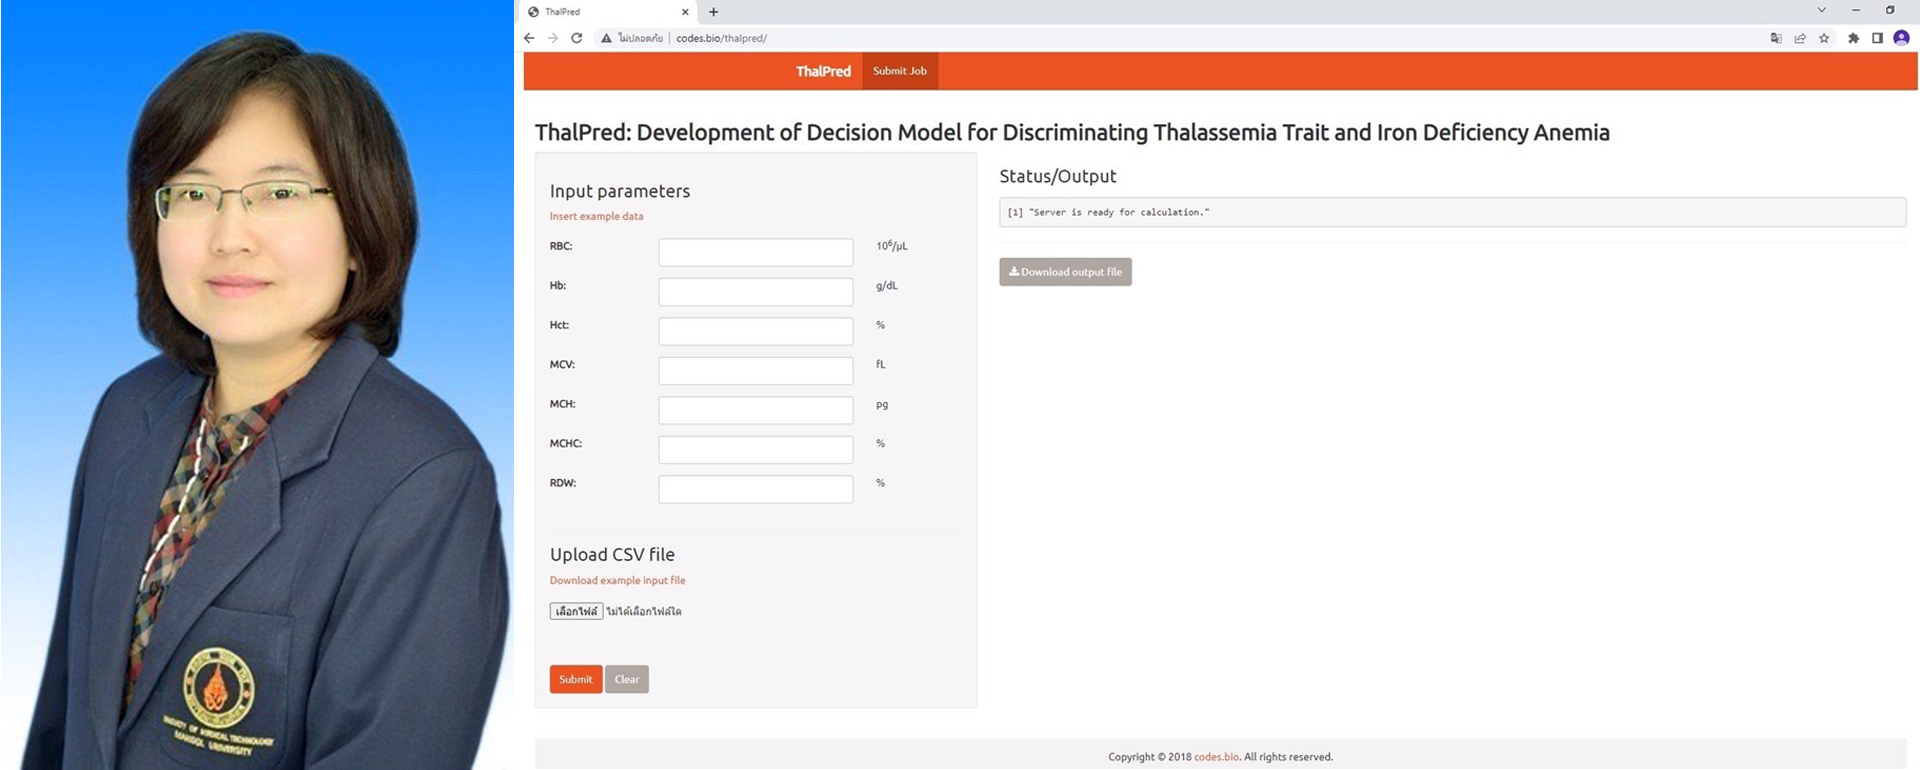This screenshot has width=1920, height=770.
Task: Restore down the browser window
Action: [x=1889, y=10]
